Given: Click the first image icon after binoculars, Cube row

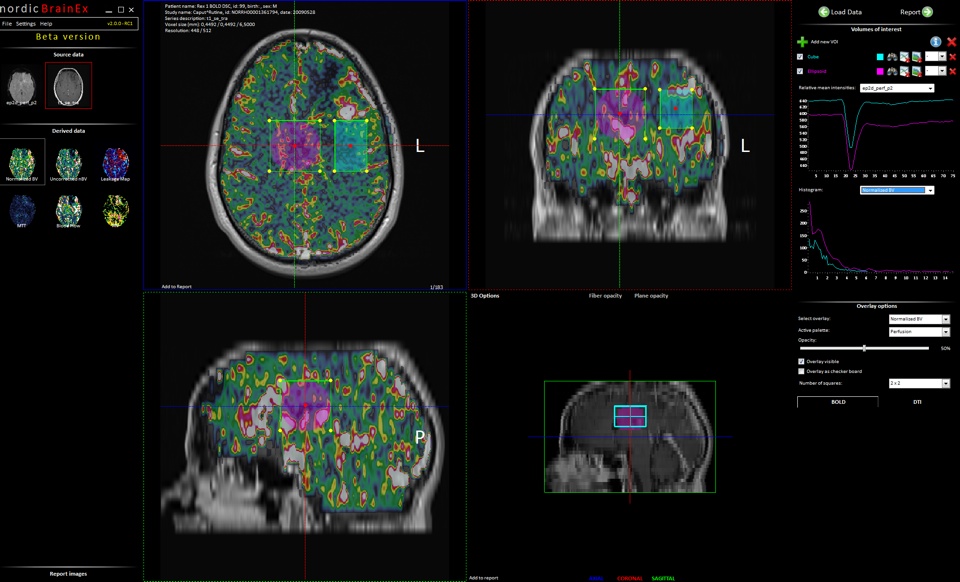Looking at the screenshot, I should coord(904,57).
